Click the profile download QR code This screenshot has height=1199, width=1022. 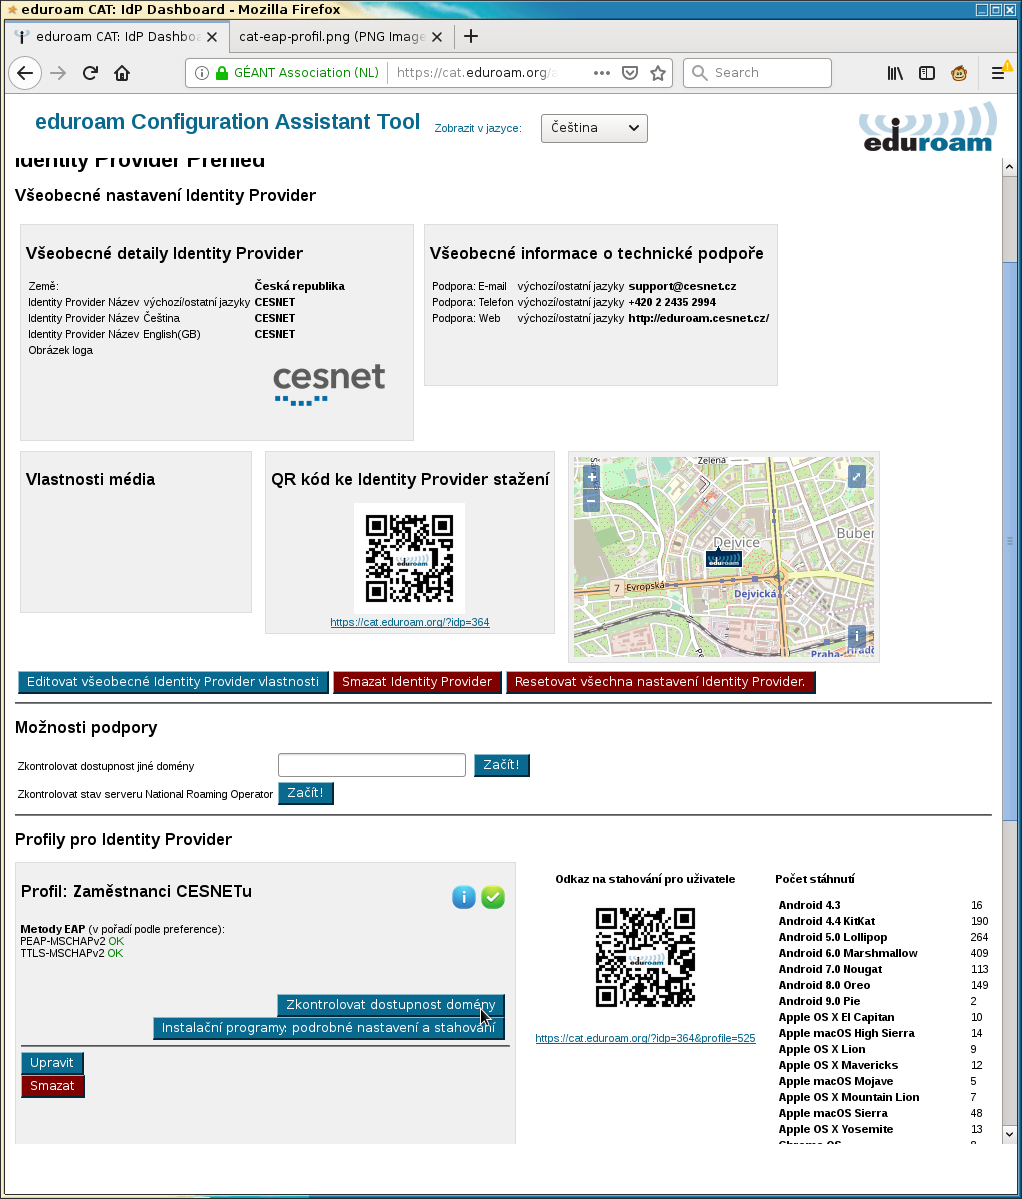pyautogui.click(x=645, y=957)
